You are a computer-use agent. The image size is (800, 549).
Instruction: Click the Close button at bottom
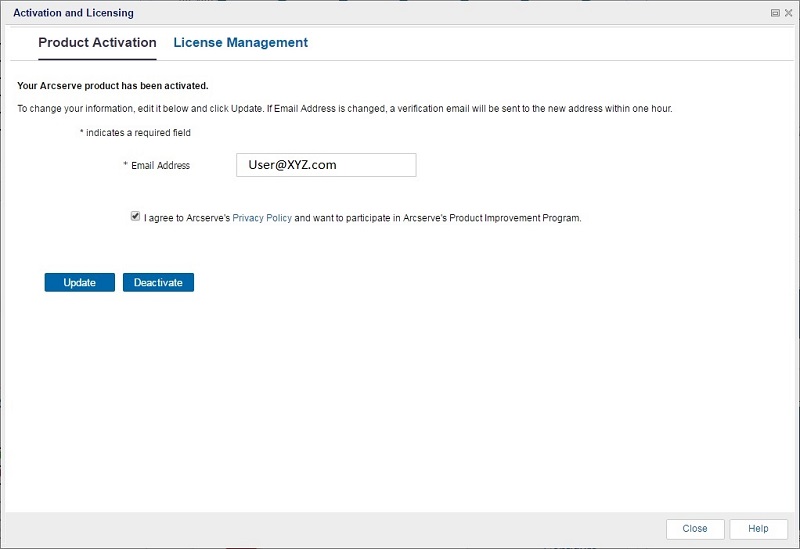[695, 529]
